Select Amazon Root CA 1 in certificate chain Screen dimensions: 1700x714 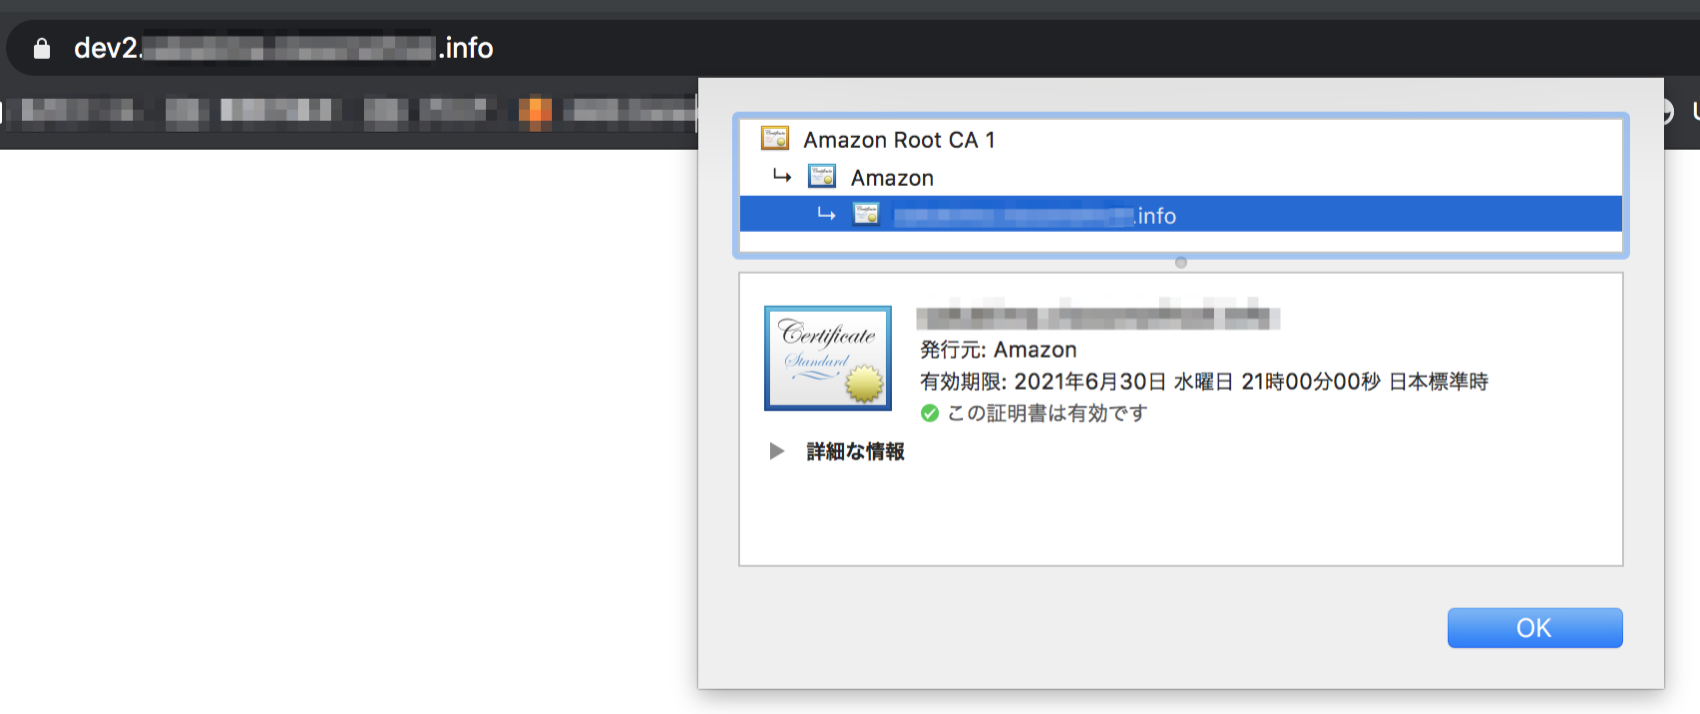(1181, 139)
